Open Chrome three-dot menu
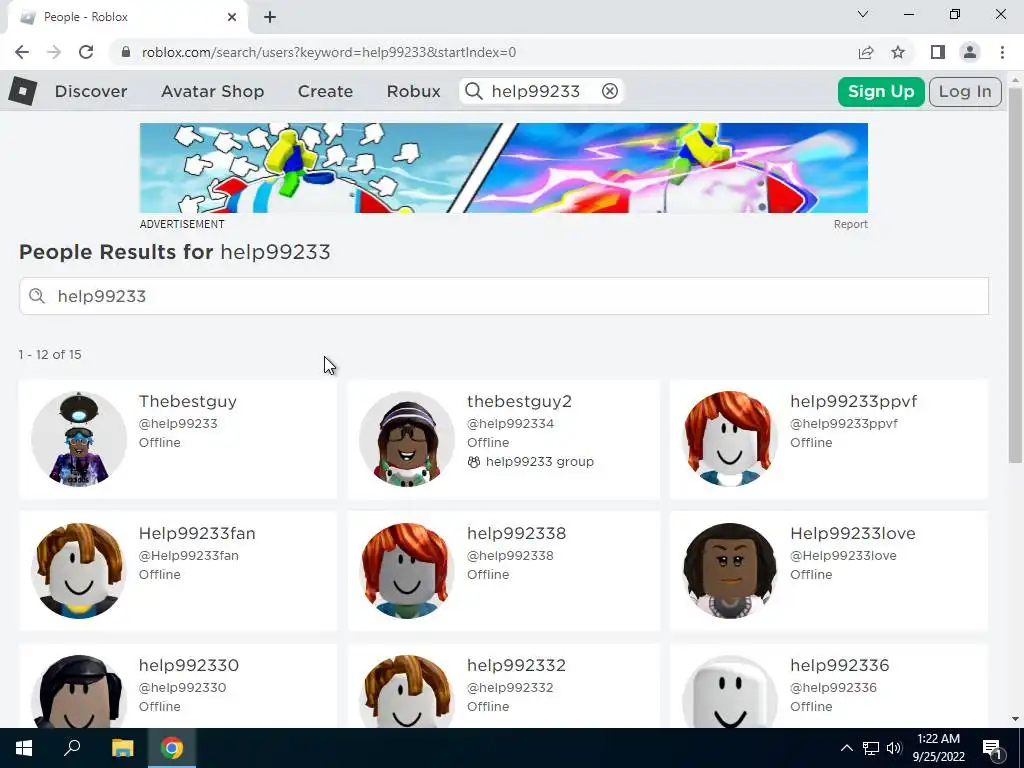The image size is (1024, 768). click(x=1002, y=52)
